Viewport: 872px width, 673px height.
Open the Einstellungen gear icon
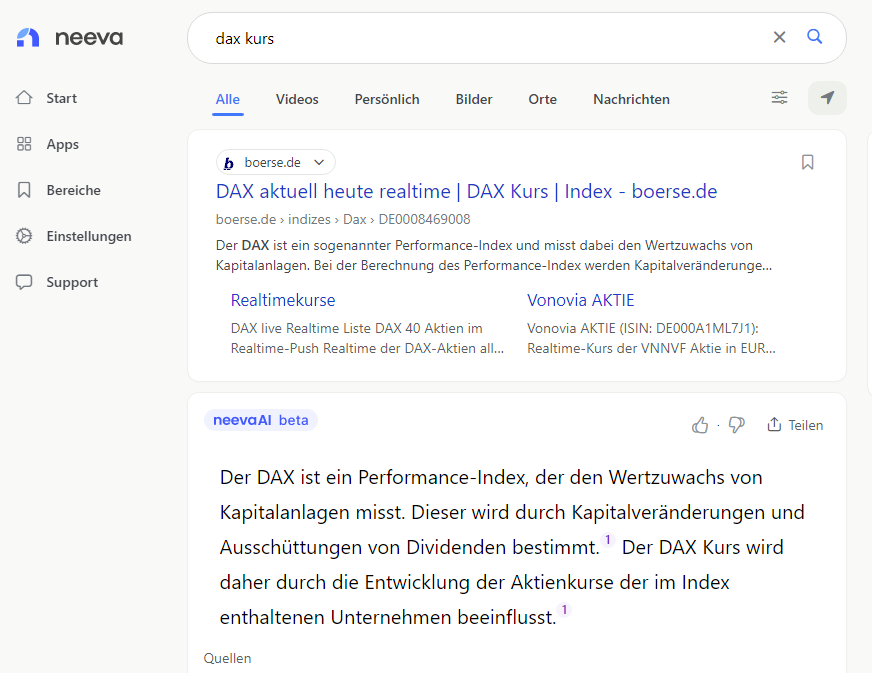24,236
